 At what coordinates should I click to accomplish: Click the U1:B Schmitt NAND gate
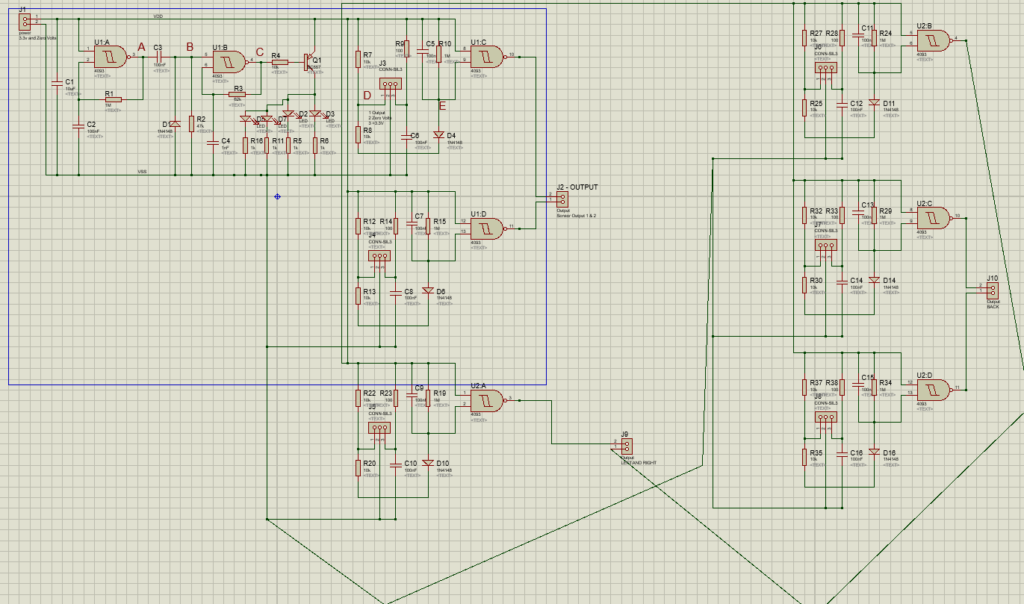coord(225,62)
